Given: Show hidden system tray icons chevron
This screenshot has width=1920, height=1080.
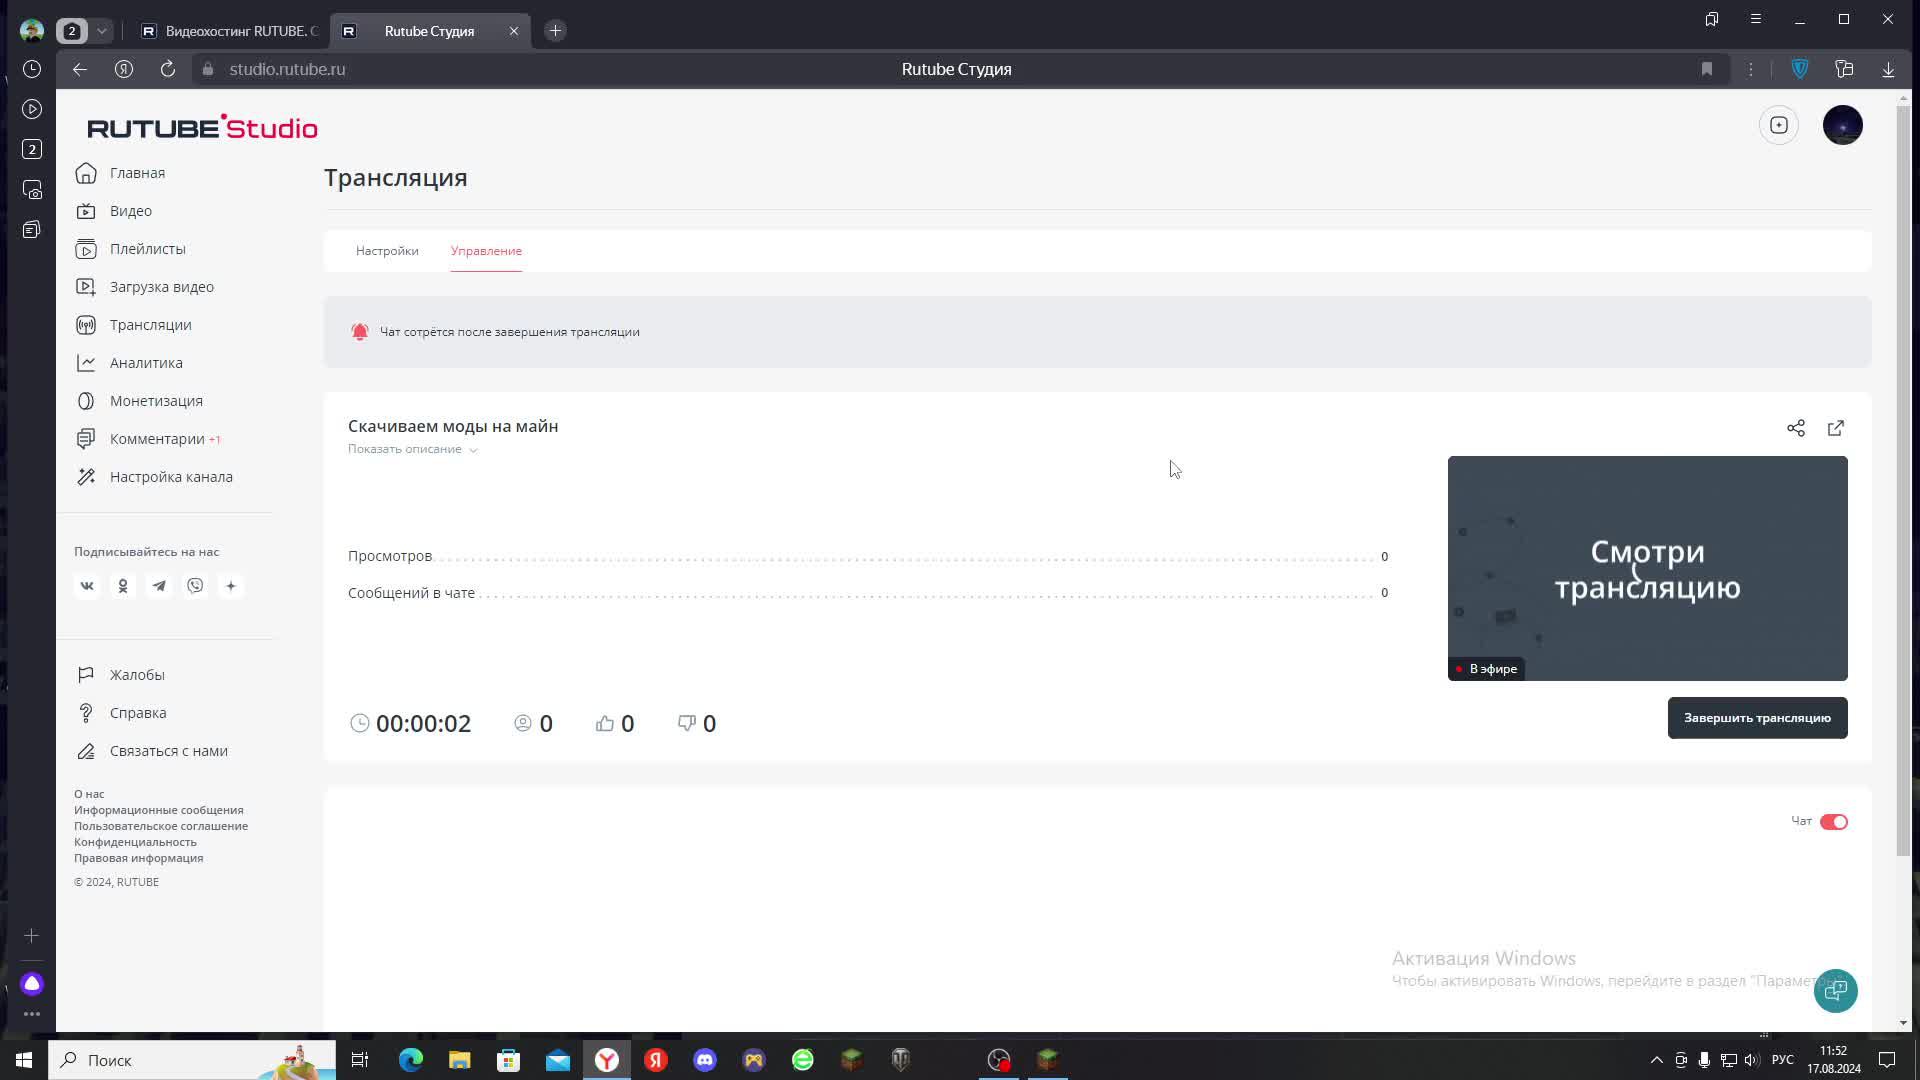Looking at the screenshot, I should (1656, 1060).
